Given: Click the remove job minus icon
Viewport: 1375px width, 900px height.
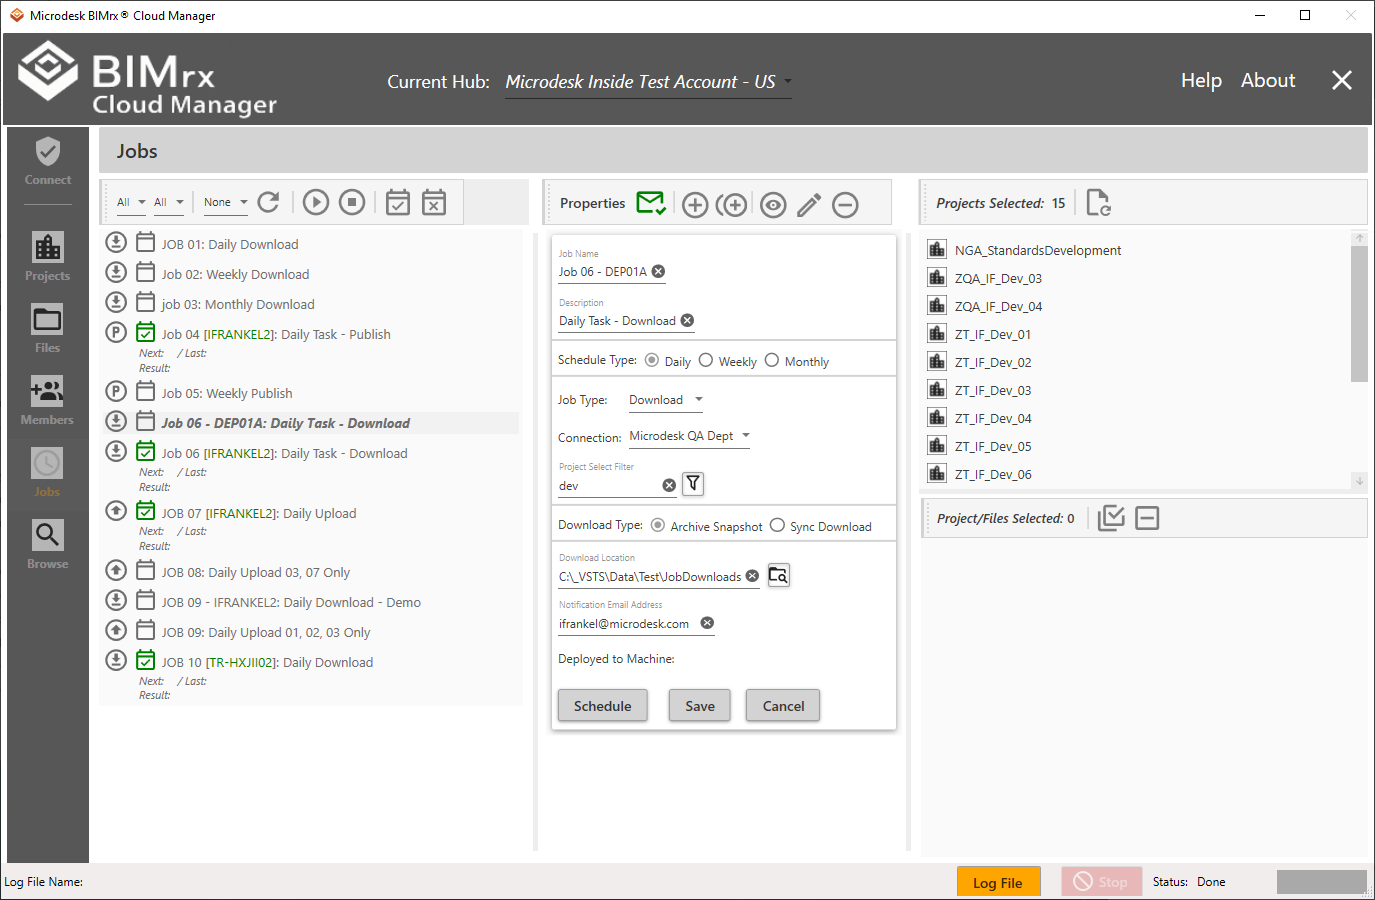Looking at the screenshot, I should pos(845,205).
